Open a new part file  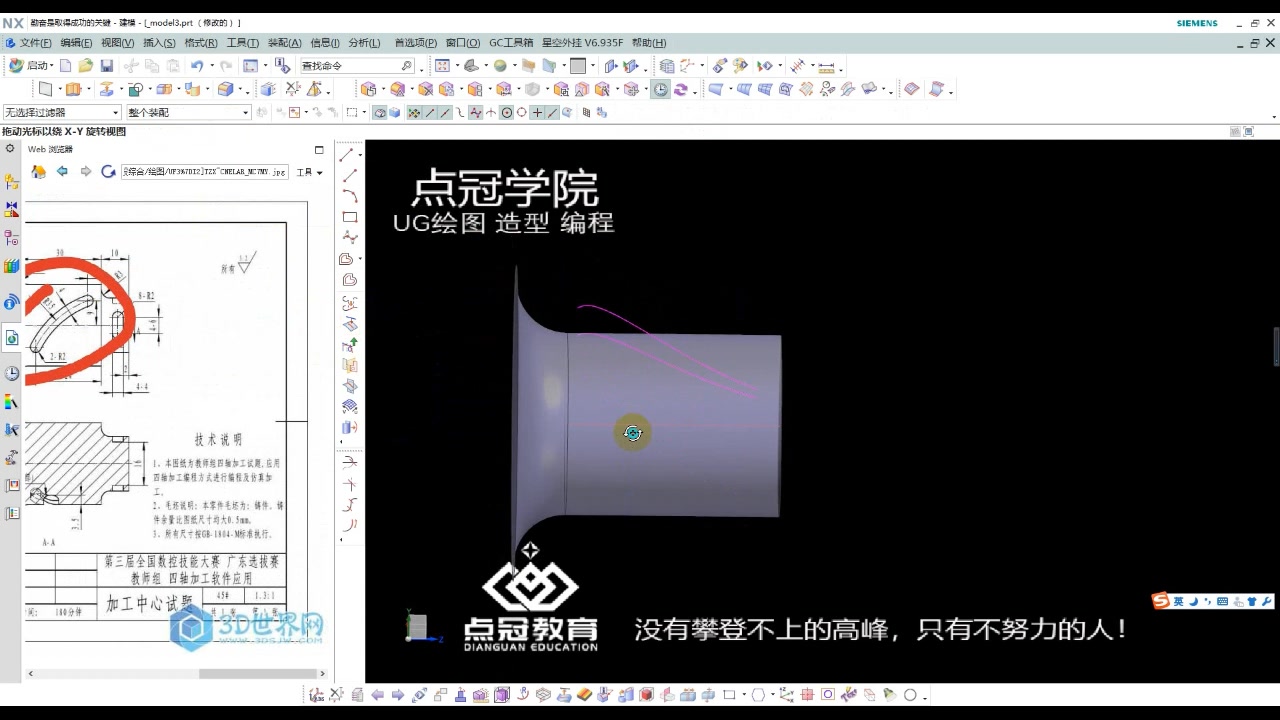click(63, 66)
